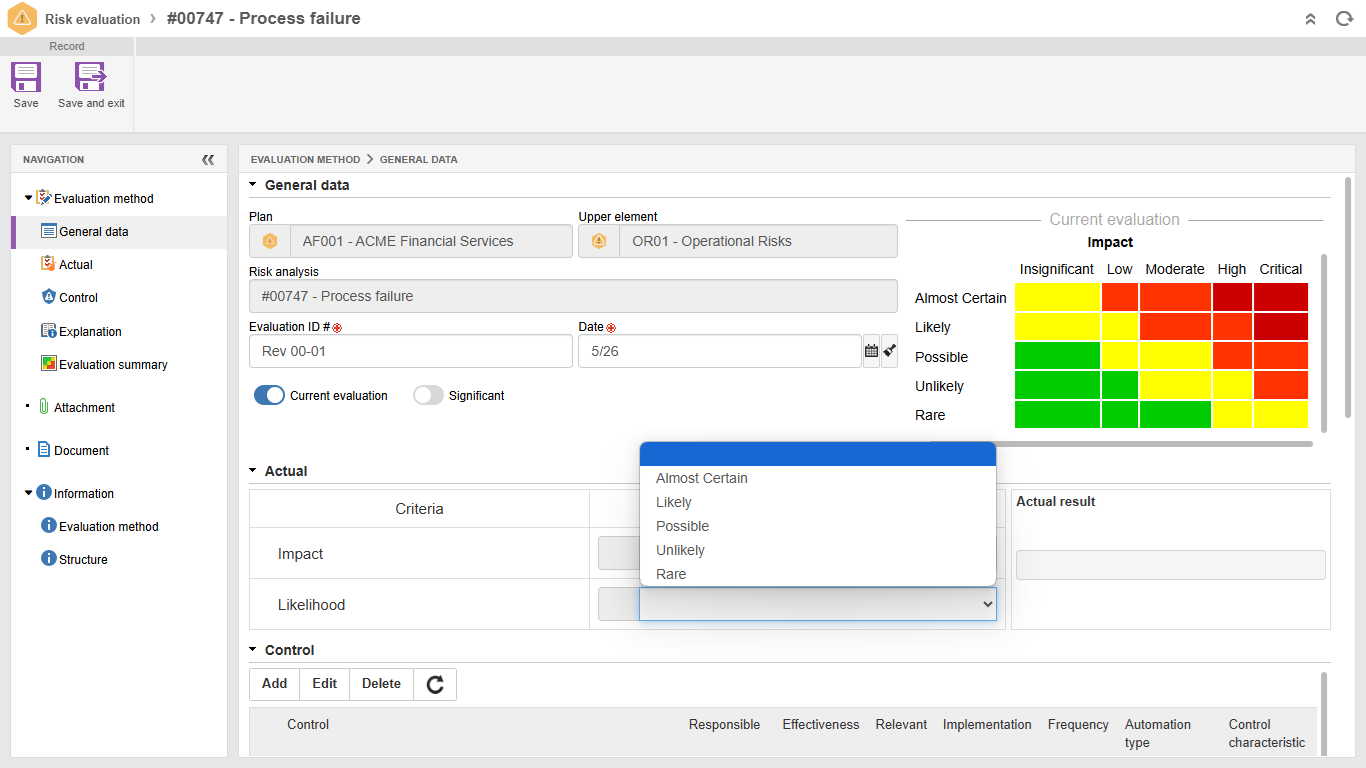Click the Rare / Insignificant green matrix cell
This screenshot has width=1366, height=768.
click(x=1057, y=415)
